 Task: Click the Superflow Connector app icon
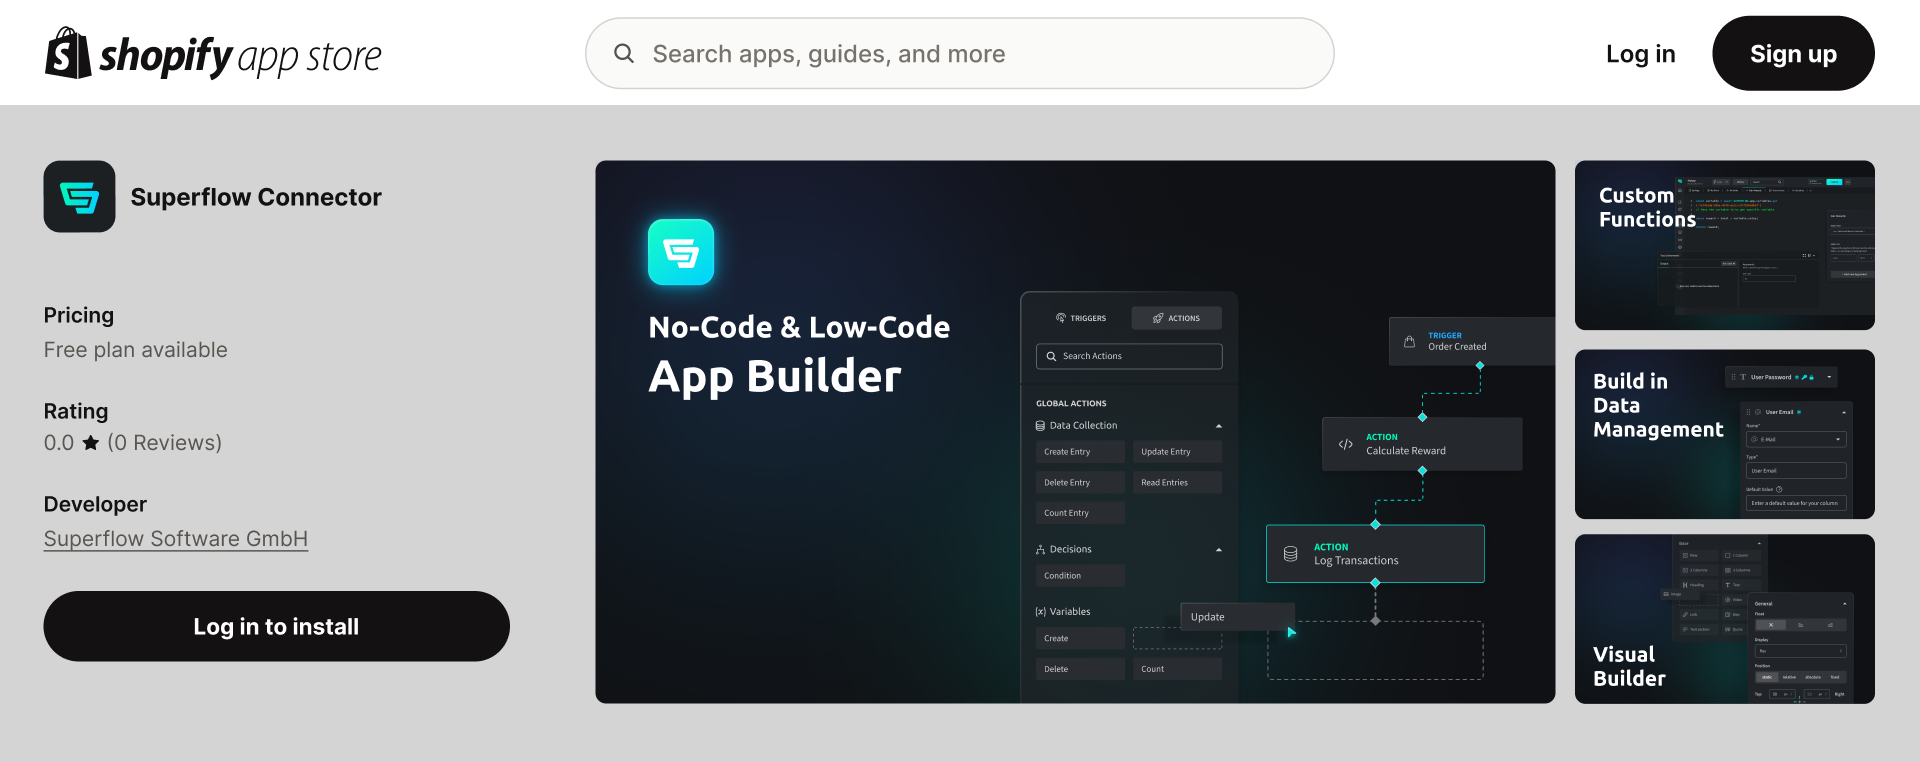coord(80,197)
